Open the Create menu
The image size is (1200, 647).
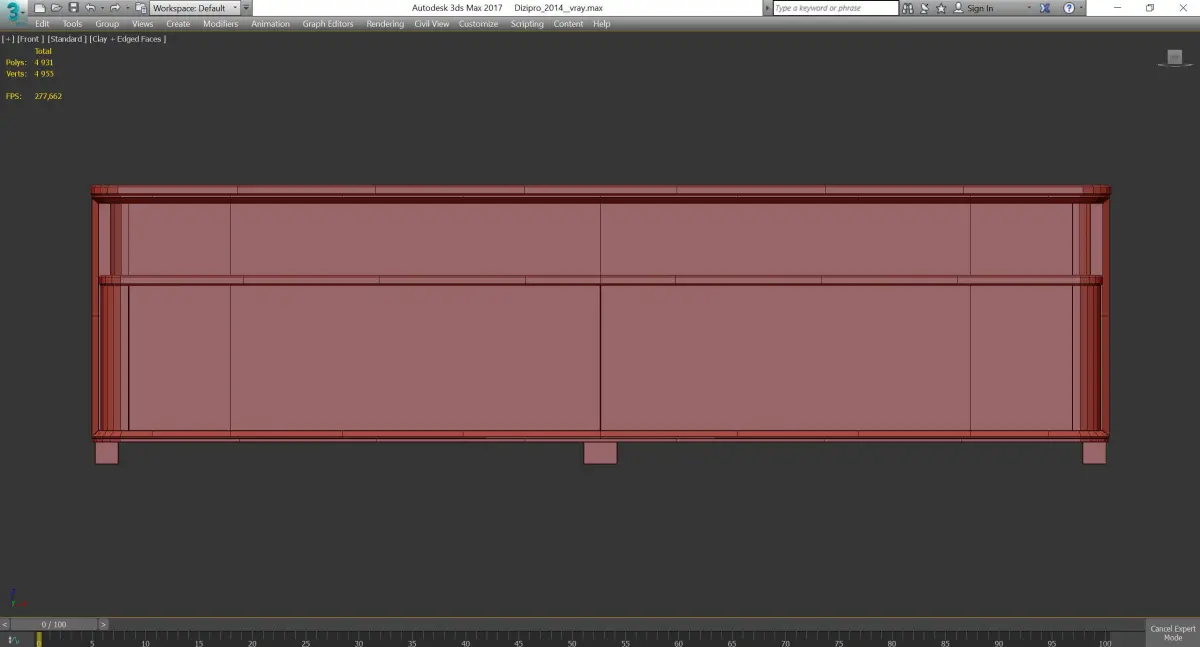(178, 24)
